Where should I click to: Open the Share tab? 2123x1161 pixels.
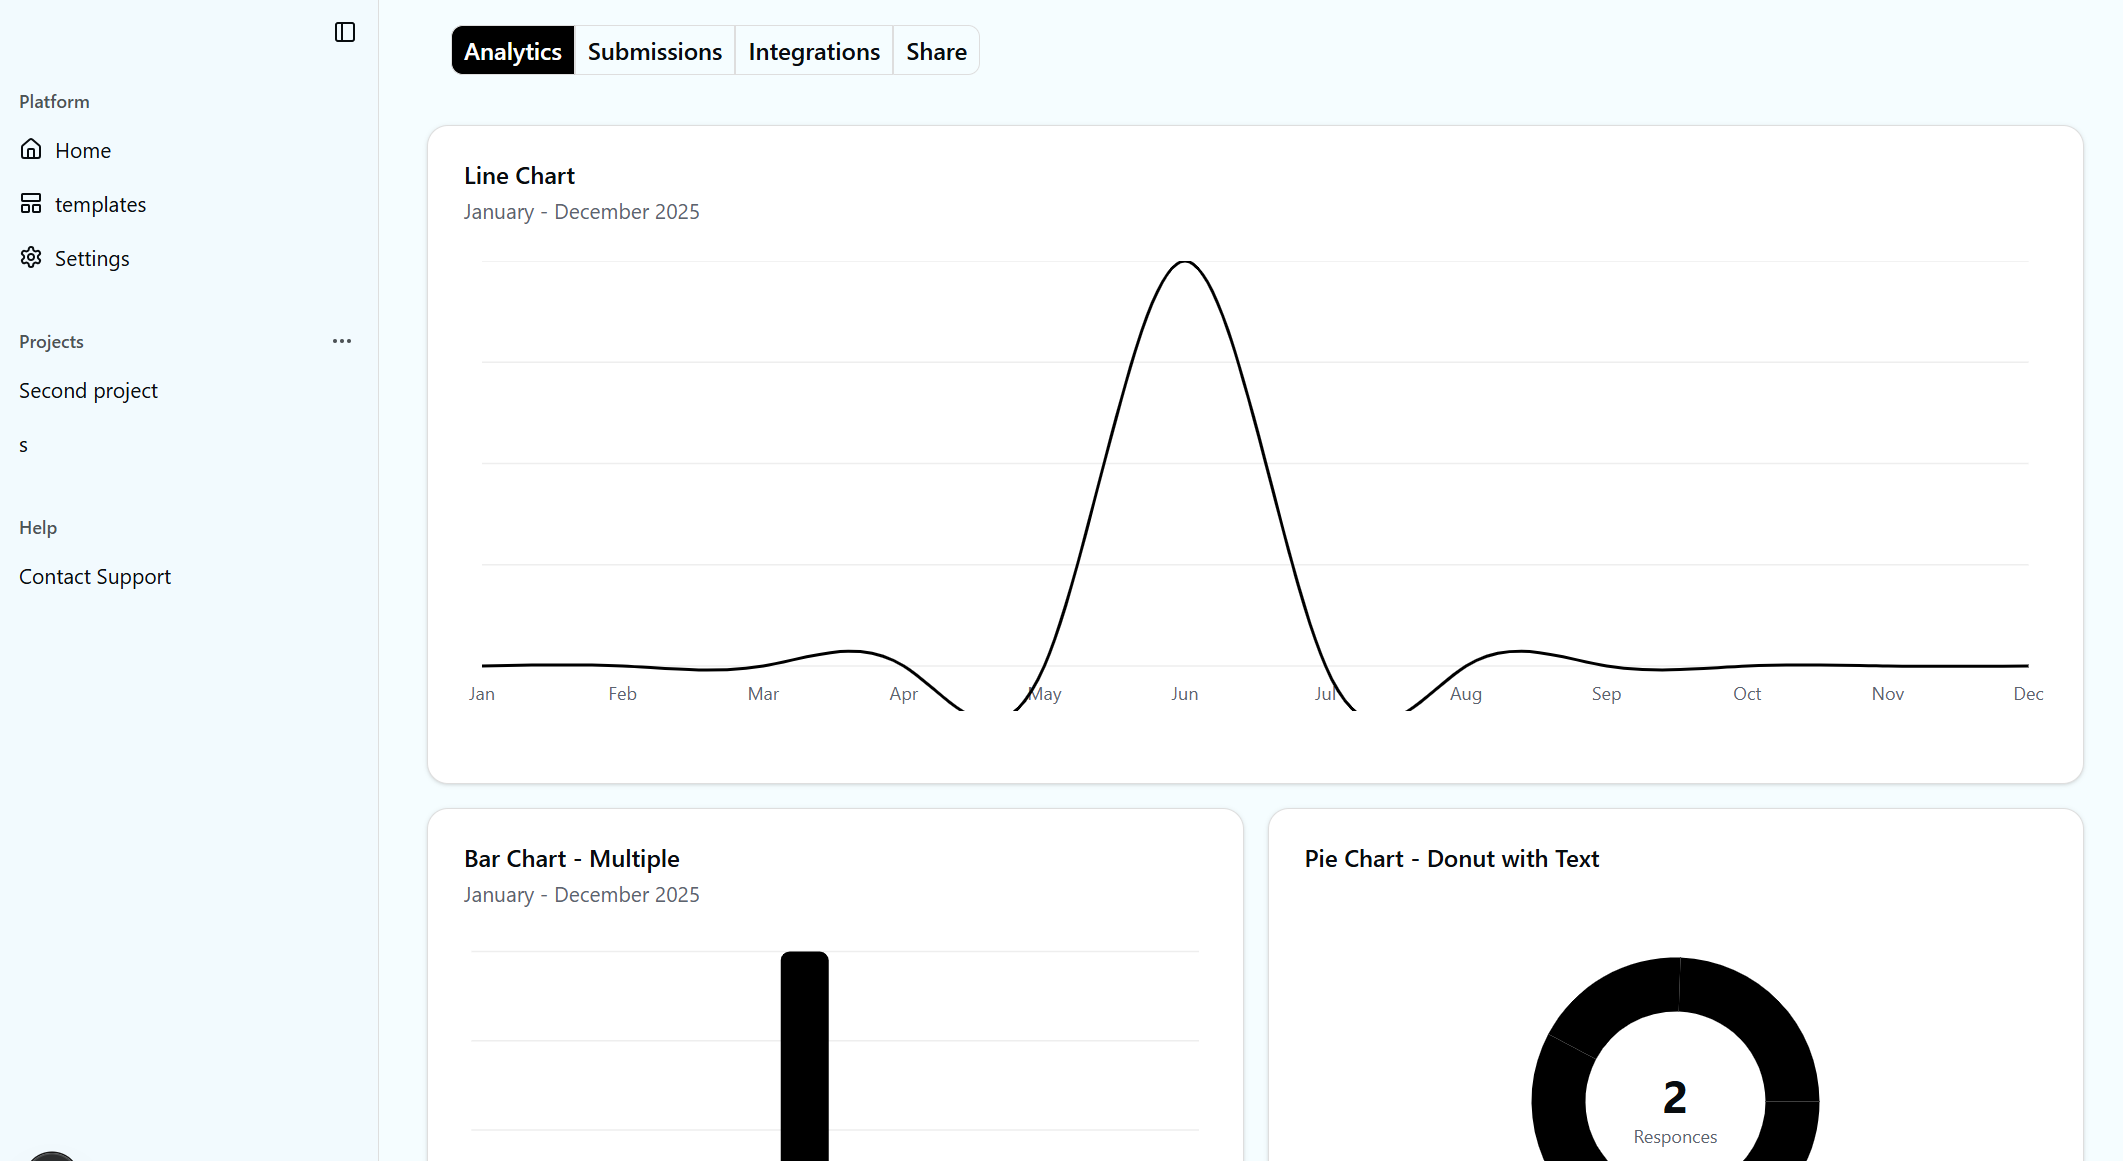click(936, 51)
